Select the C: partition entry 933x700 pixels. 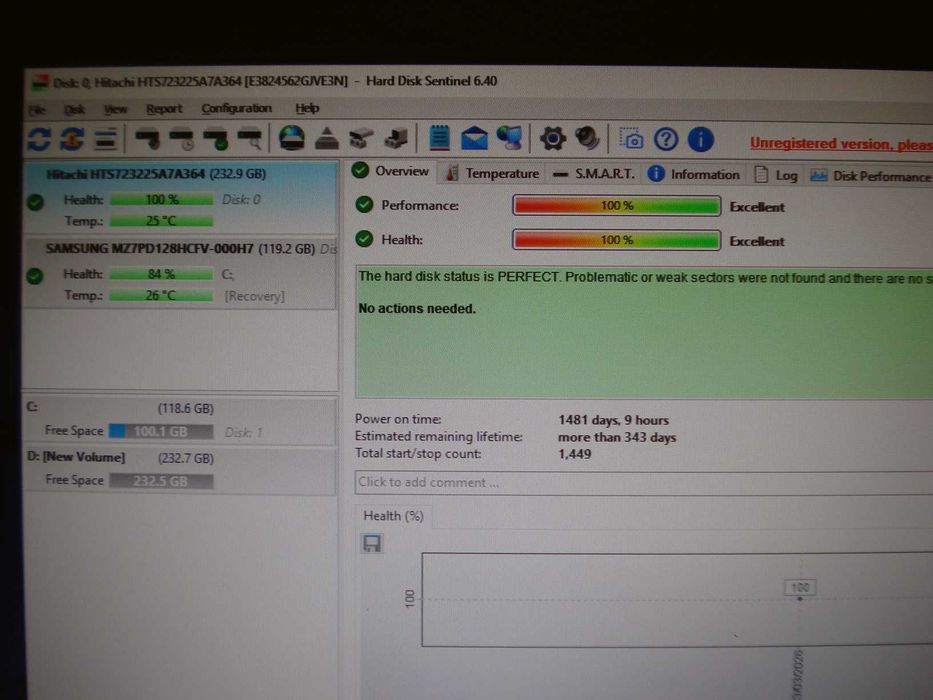180,421
